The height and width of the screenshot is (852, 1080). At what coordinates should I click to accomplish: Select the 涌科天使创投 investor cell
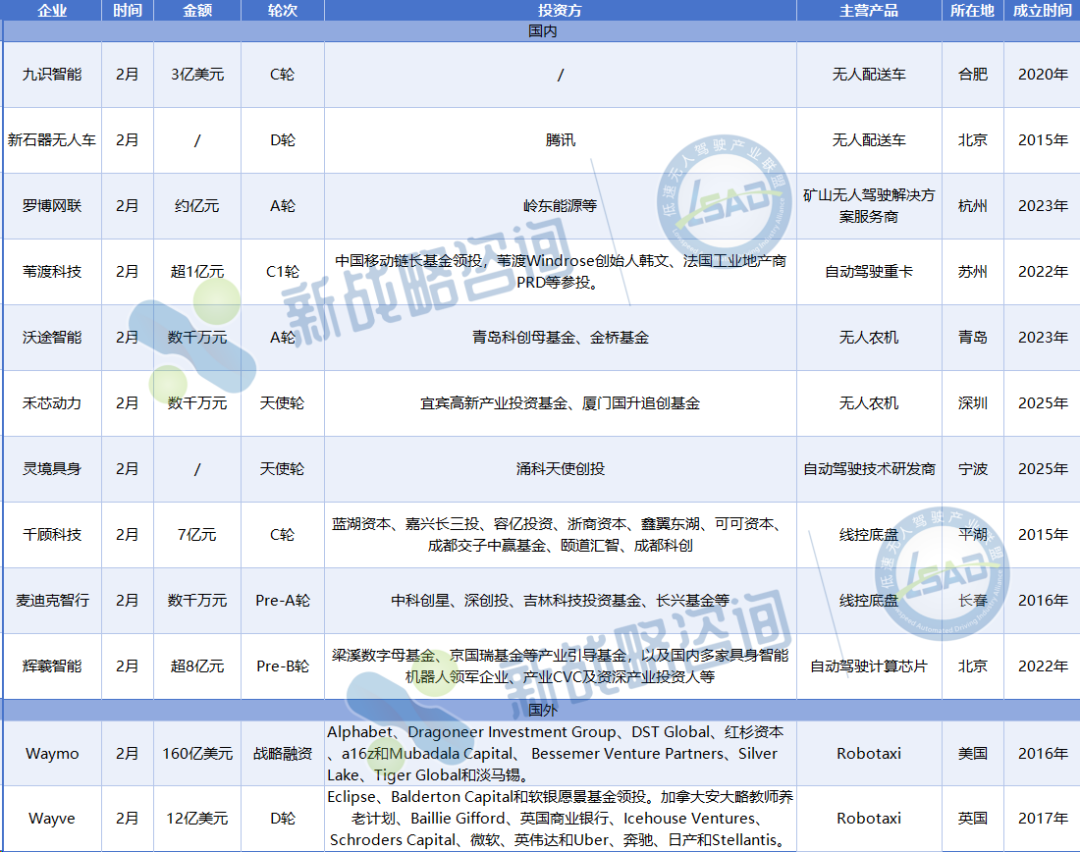(560, 468)
